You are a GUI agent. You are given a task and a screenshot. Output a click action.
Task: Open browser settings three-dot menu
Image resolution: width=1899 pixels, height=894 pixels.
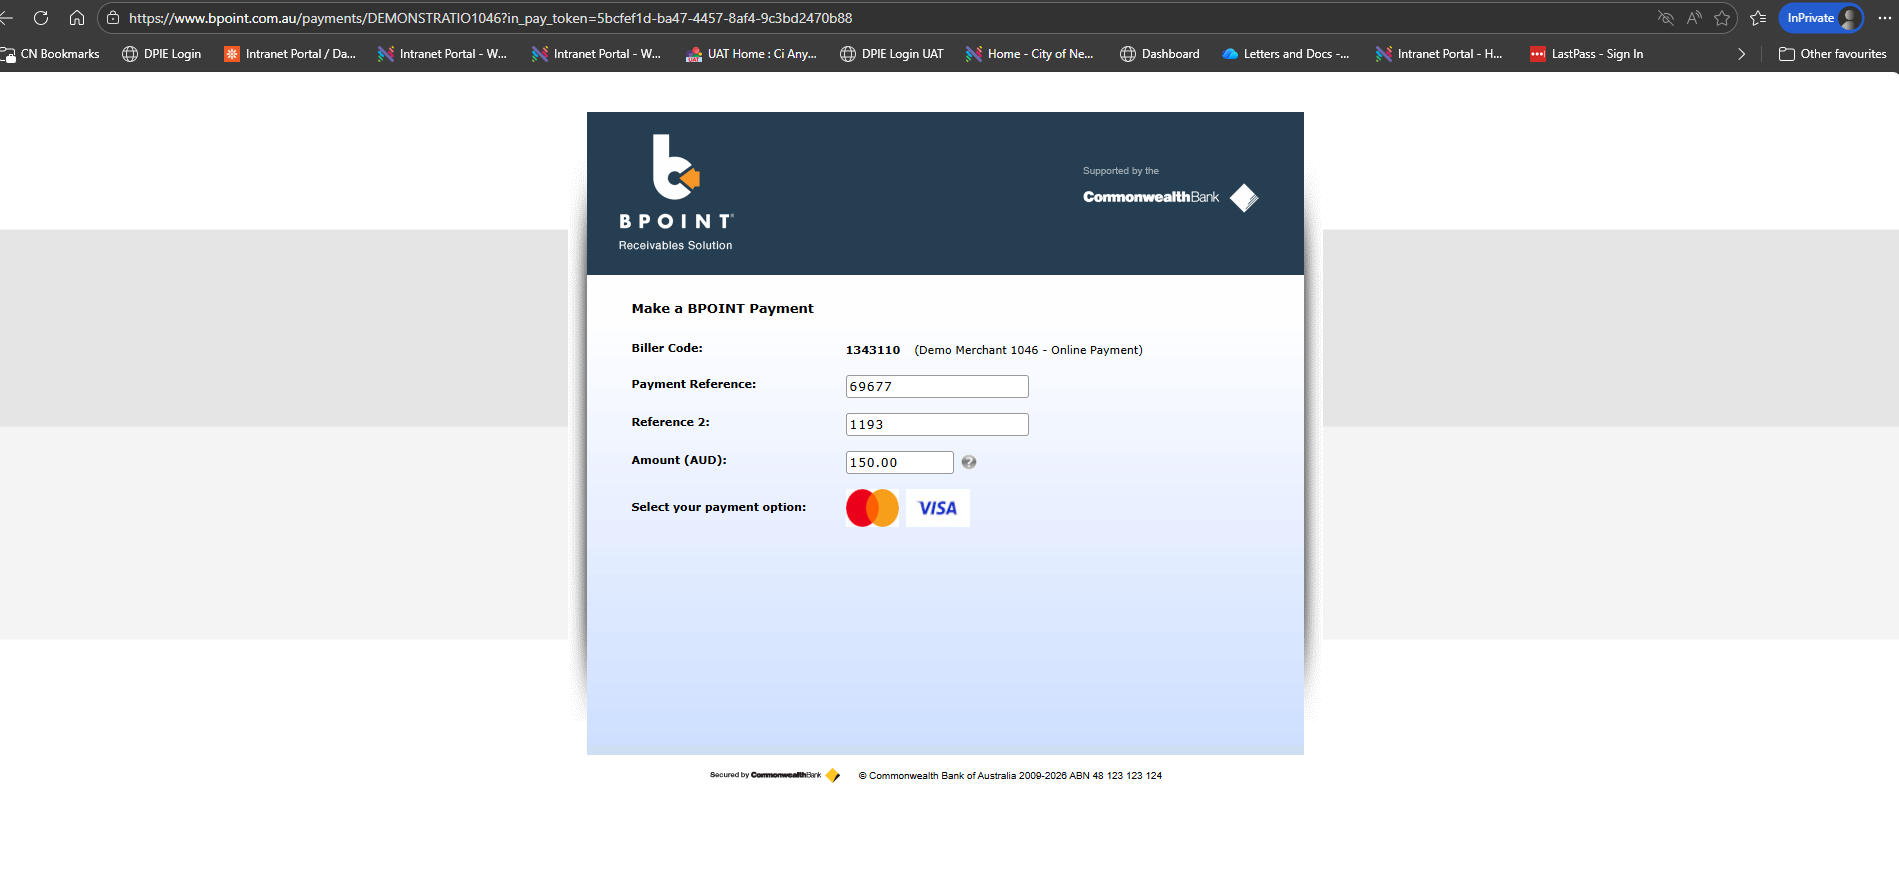(1884, 18)
